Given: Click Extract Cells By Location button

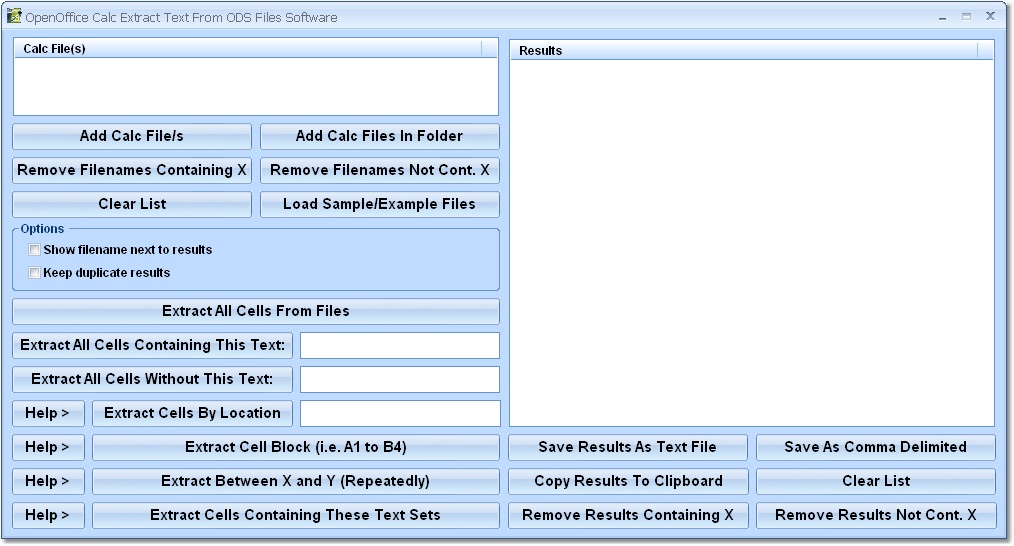Looking at the screenshot, I should click(x=192, y=413).
